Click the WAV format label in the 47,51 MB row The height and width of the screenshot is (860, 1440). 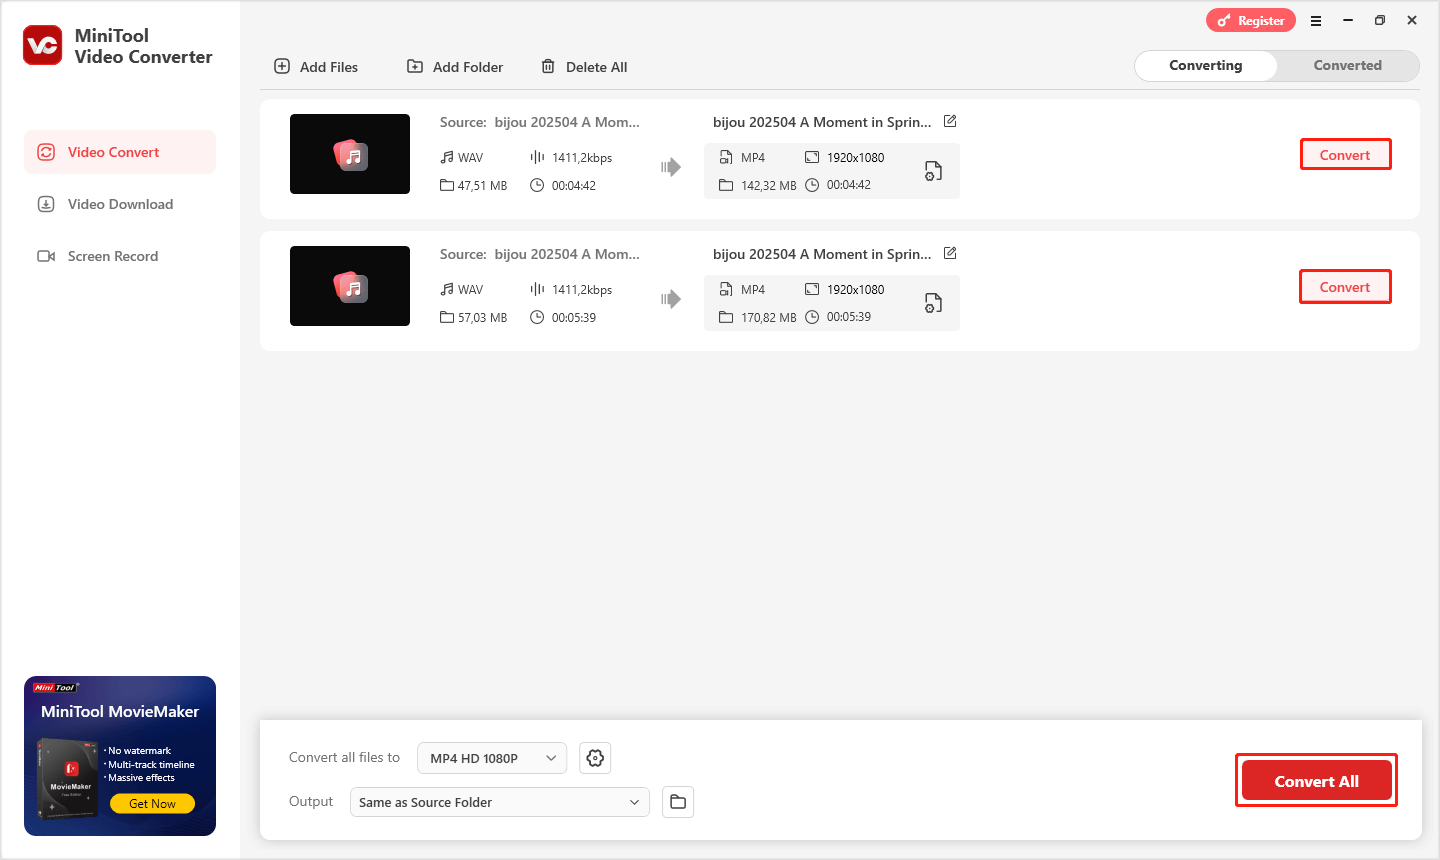coord(470,157)
